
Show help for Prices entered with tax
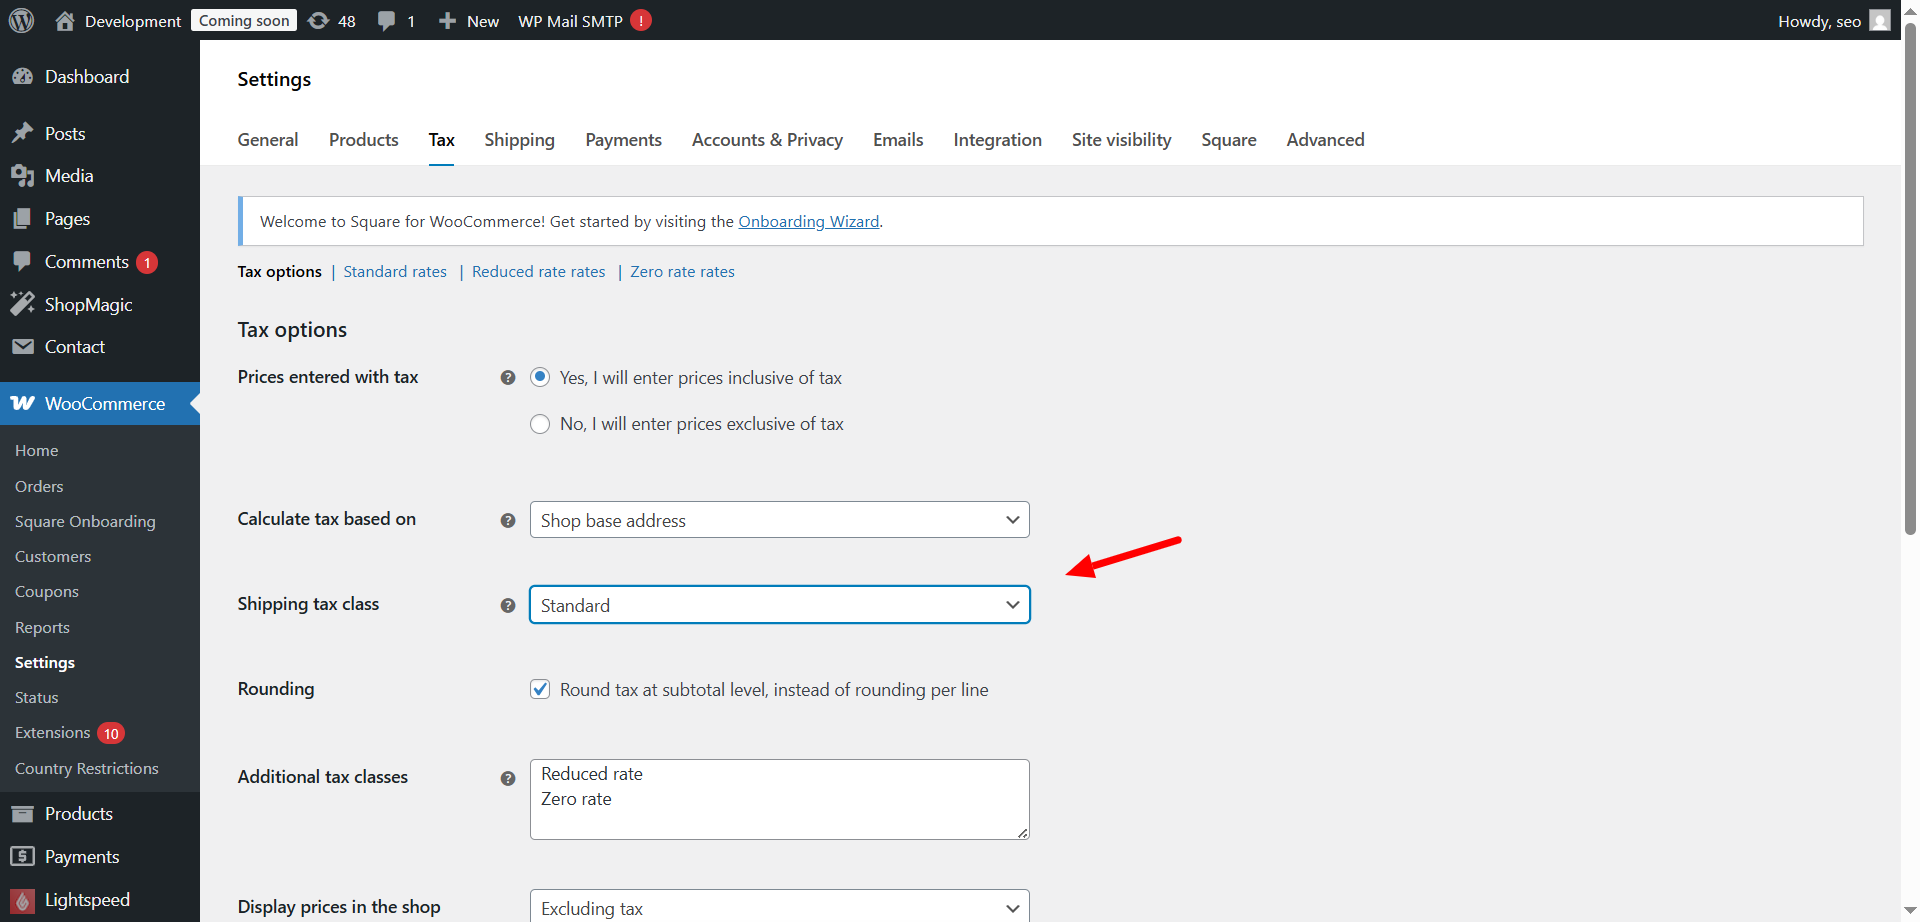click(508, 378)
